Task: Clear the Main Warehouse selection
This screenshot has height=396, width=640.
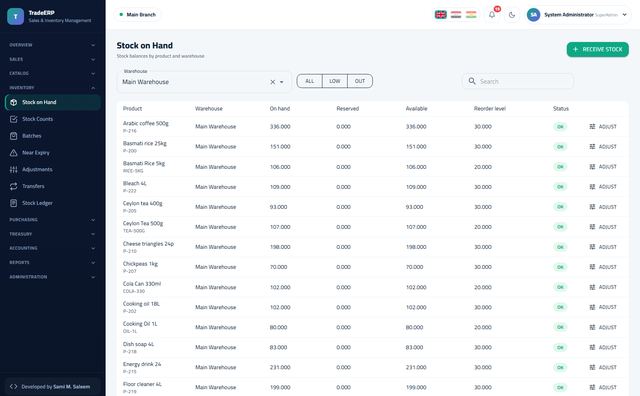Action: (273, 82)
